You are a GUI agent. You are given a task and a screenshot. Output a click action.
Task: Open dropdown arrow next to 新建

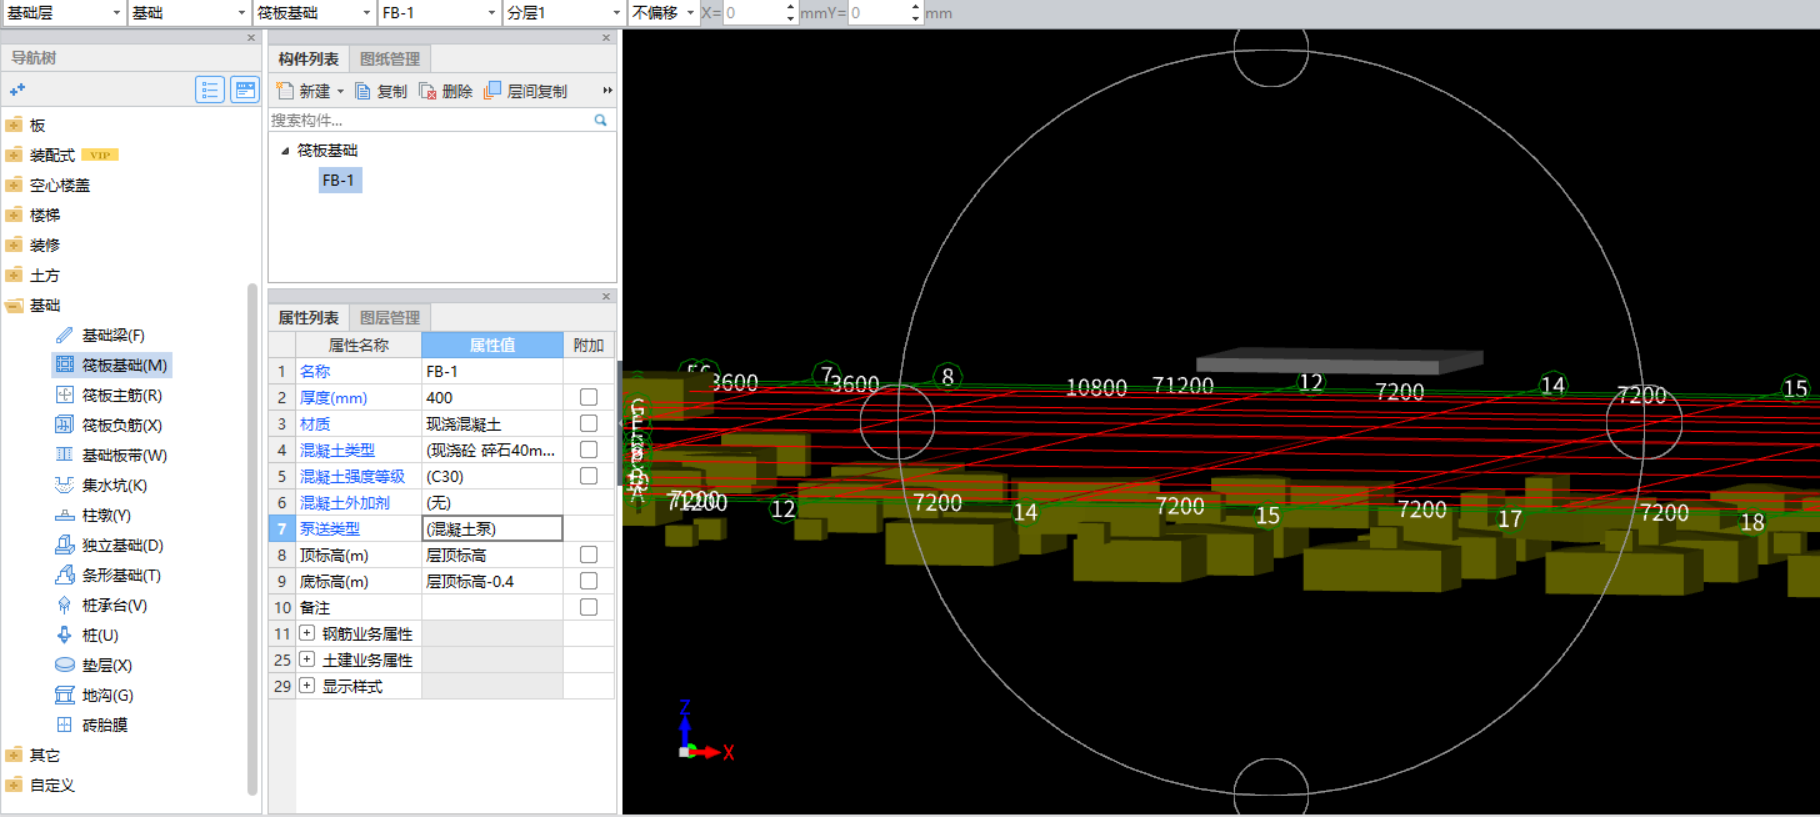[340, 91]
